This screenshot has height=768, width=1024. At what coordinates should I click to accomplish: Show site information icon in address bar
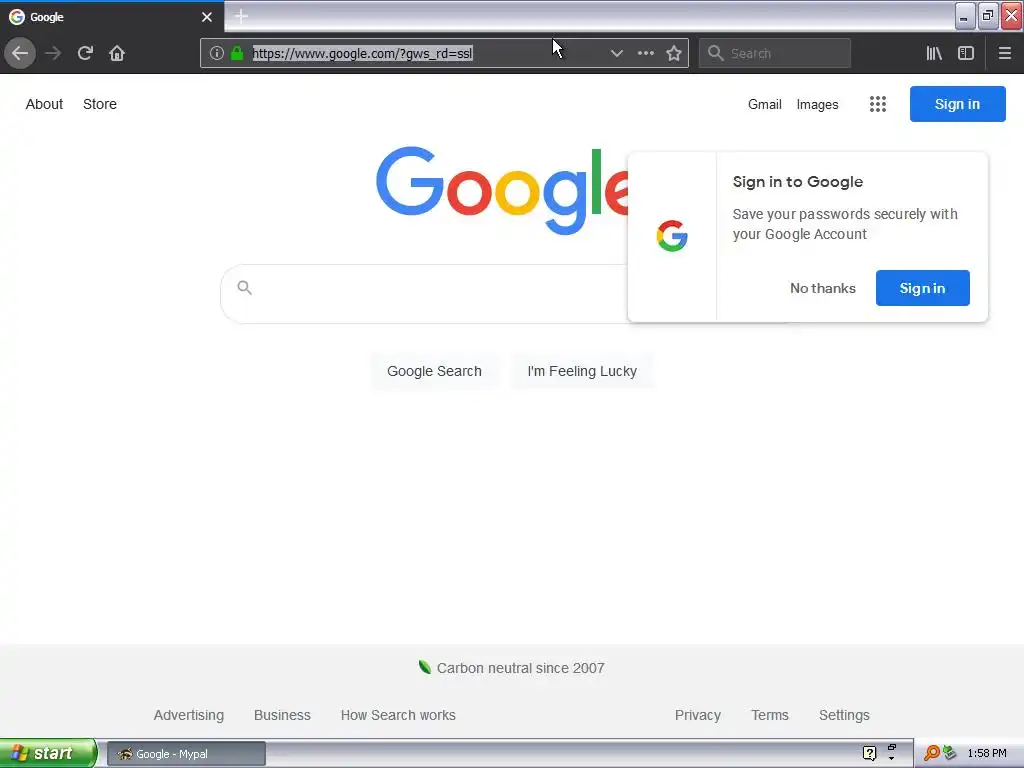[x=217, y=53]
